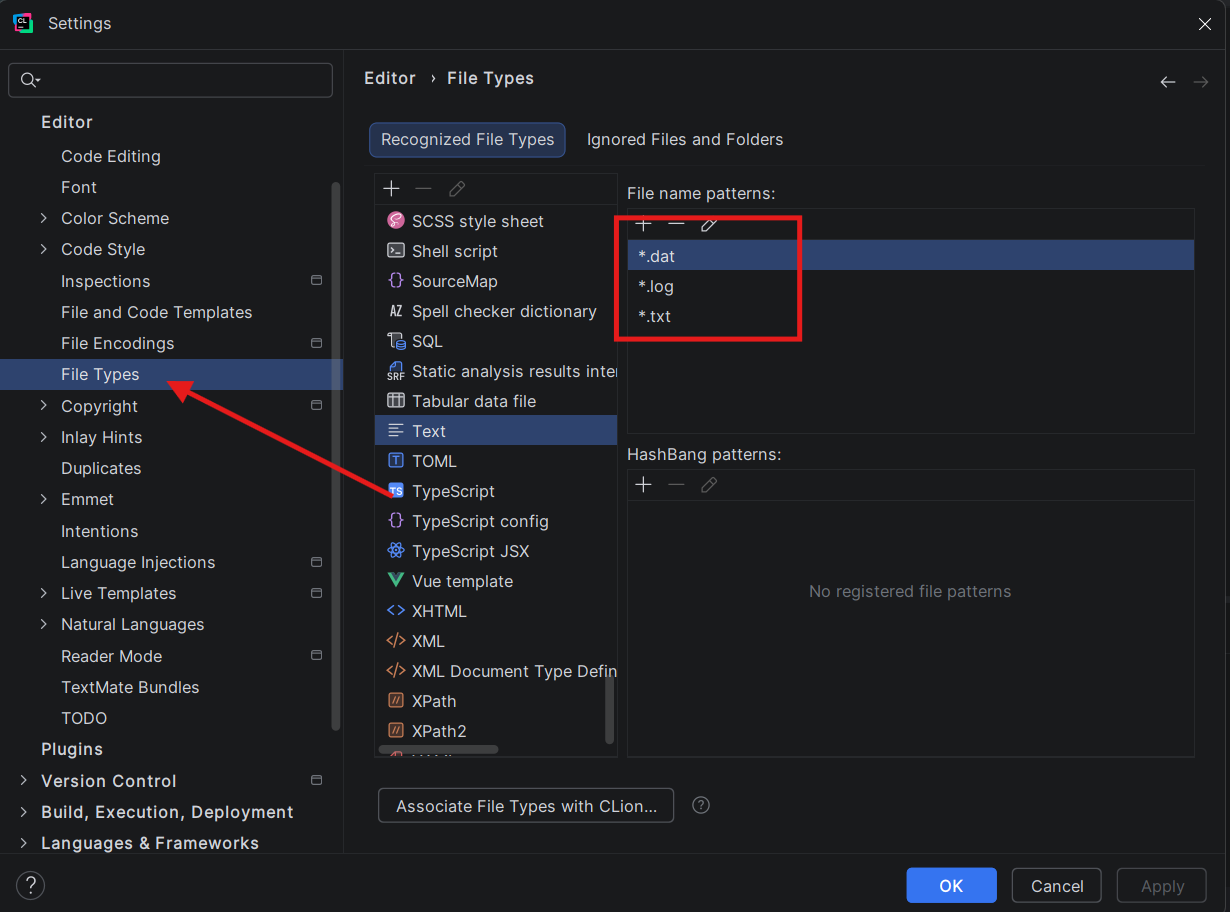Click the search magnifier icon
The width and height of the screenshot is (1230, 912).
(29, 80)
